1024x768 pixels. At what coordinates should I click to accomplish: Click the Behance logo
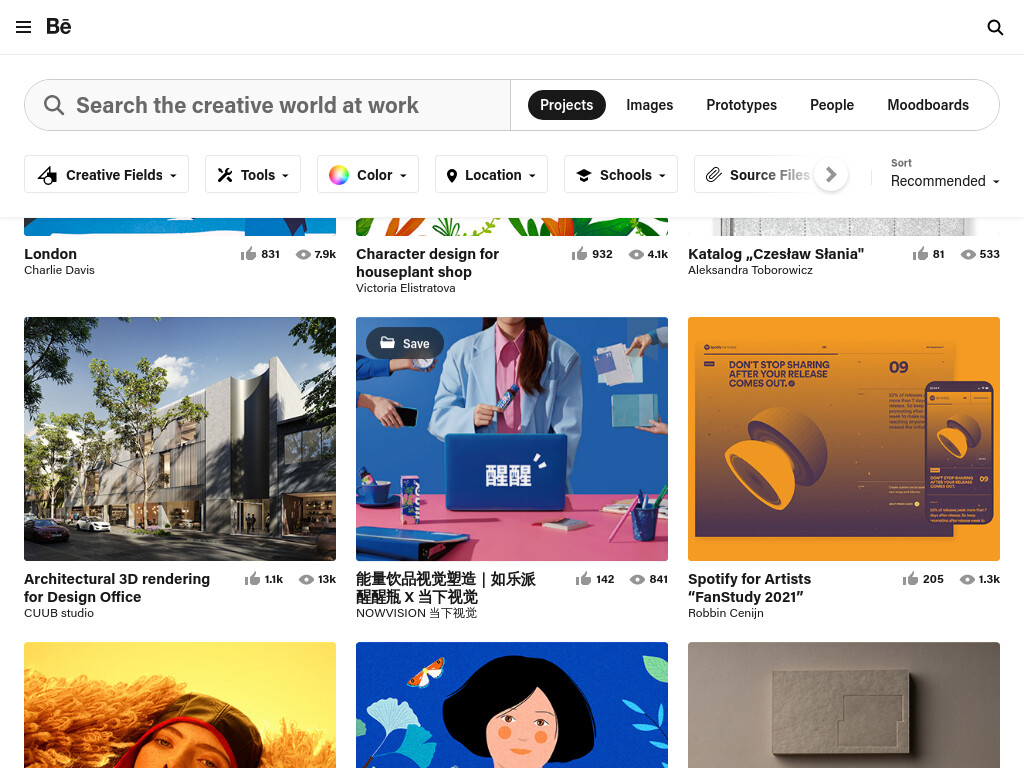(59, 26)
